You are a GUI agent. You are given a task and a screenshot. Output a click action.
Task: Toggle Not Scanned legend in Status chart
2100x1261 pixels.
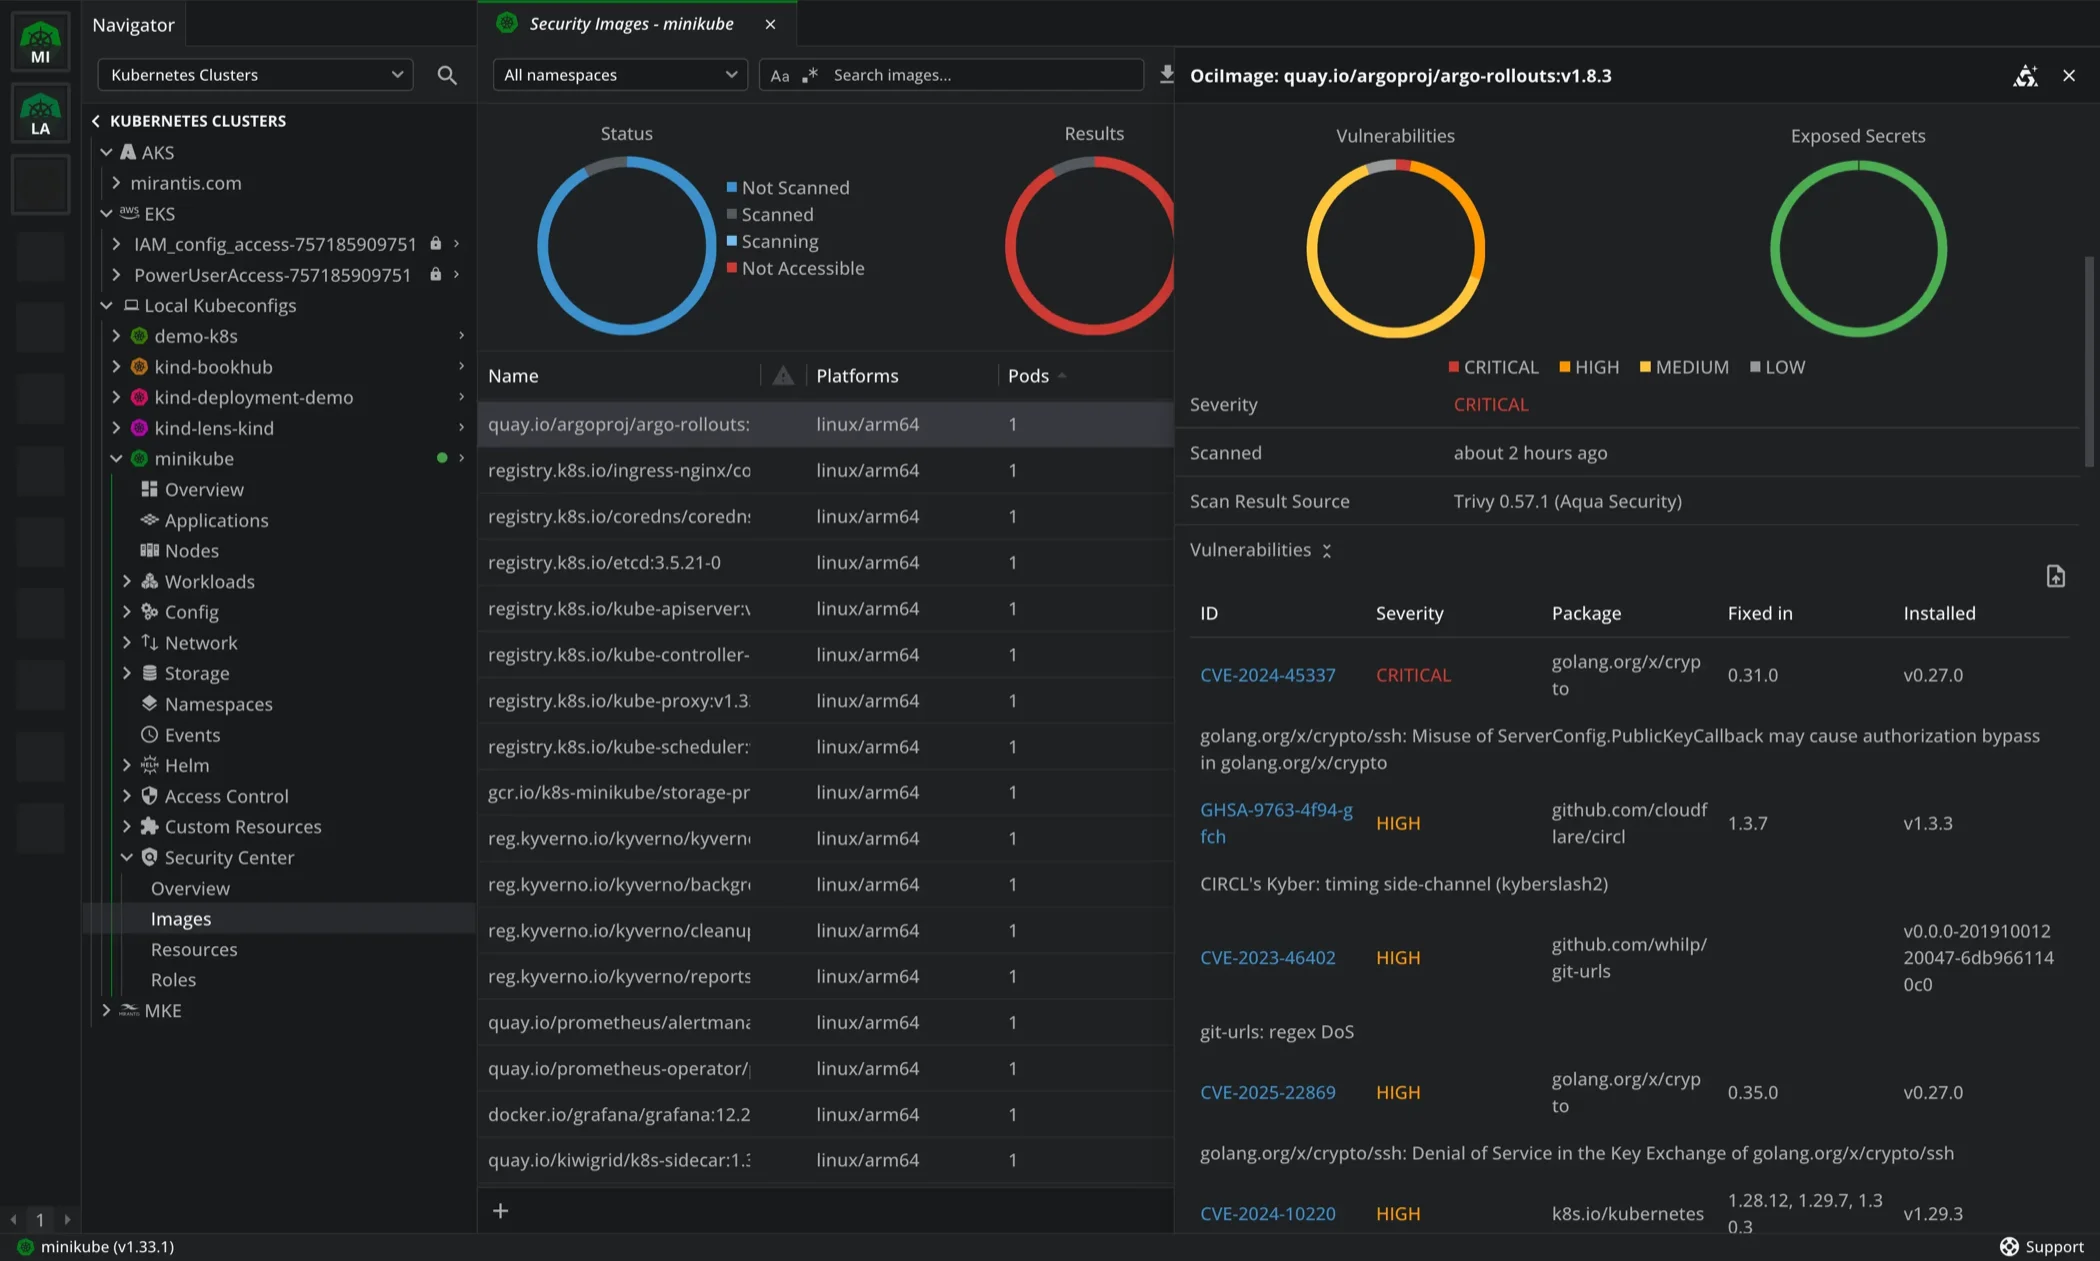click(x=788, y=188)
